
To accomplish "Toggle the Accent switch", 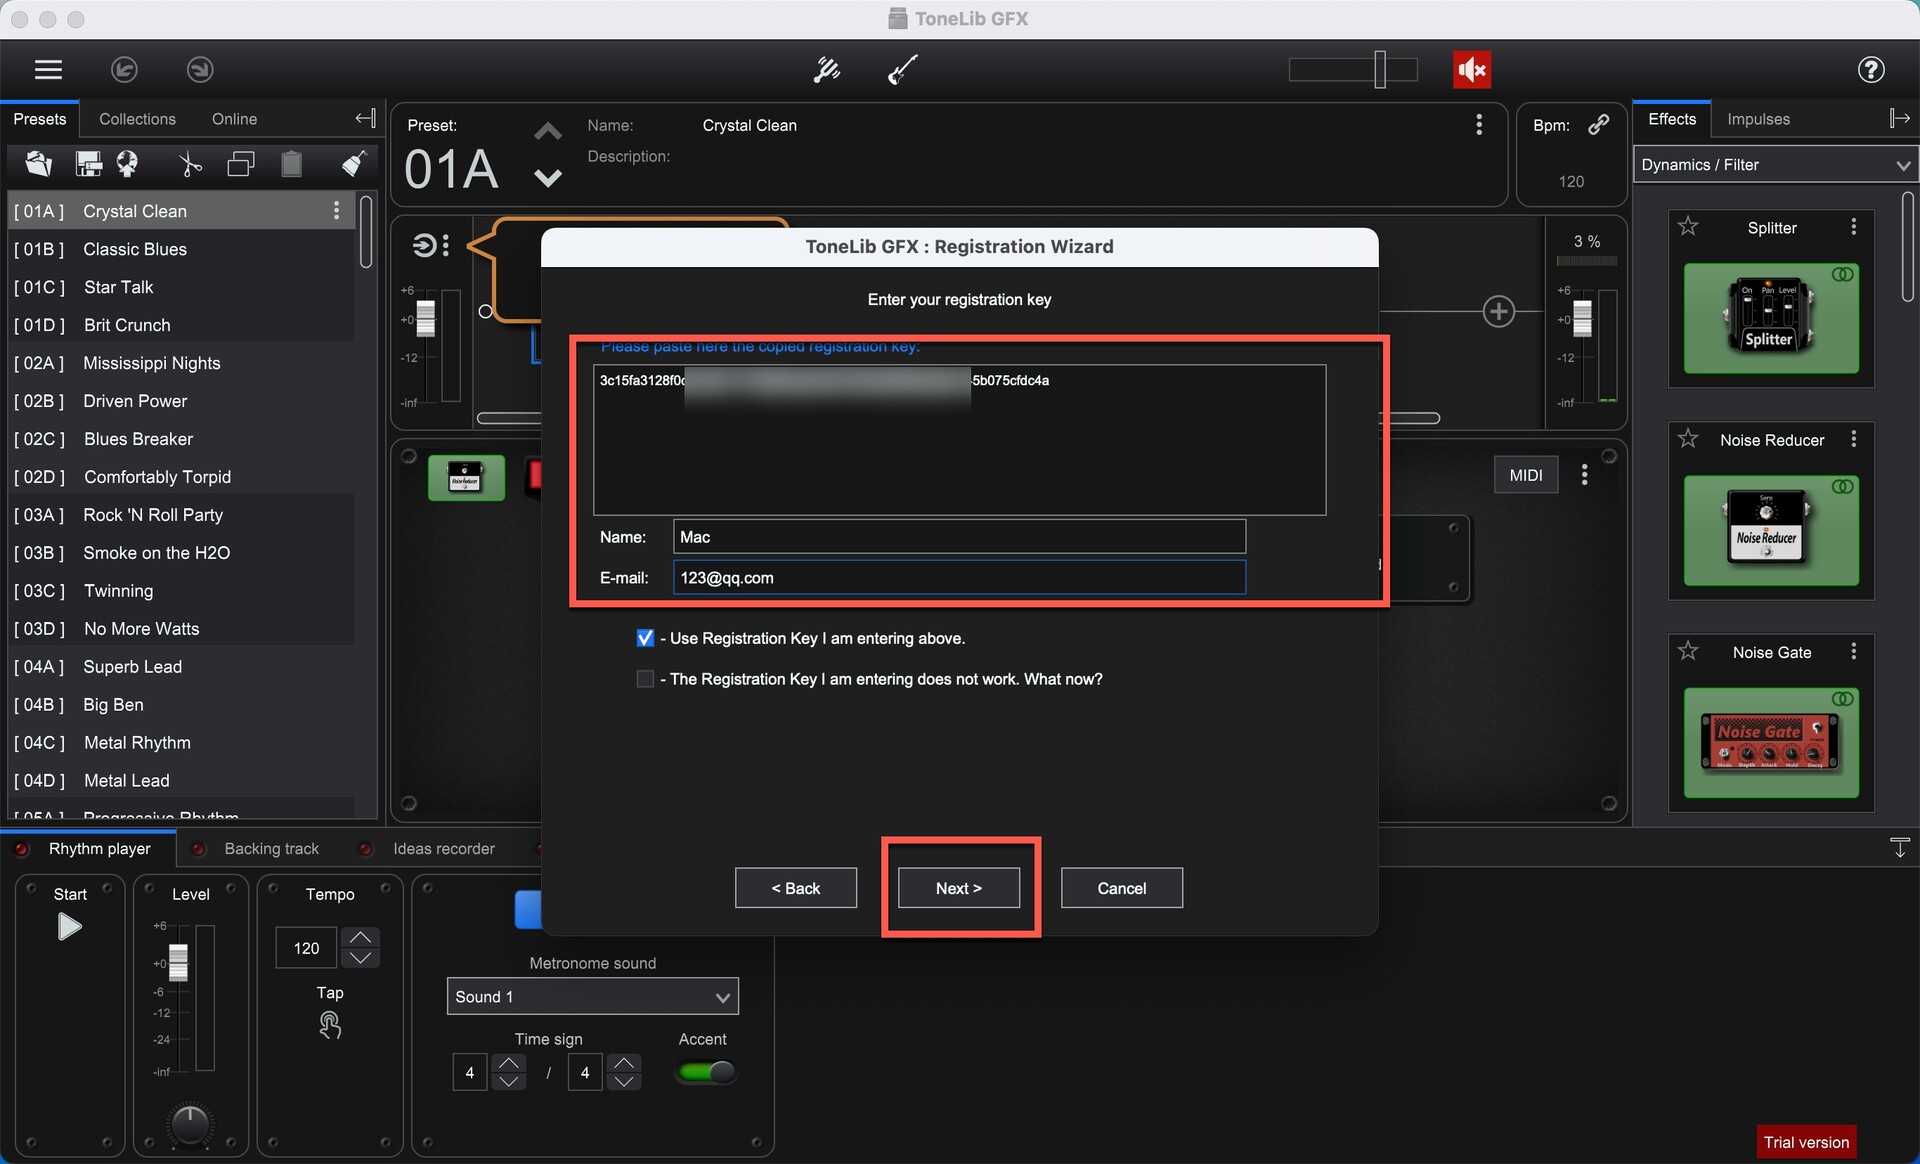I will coord(706,1072).
